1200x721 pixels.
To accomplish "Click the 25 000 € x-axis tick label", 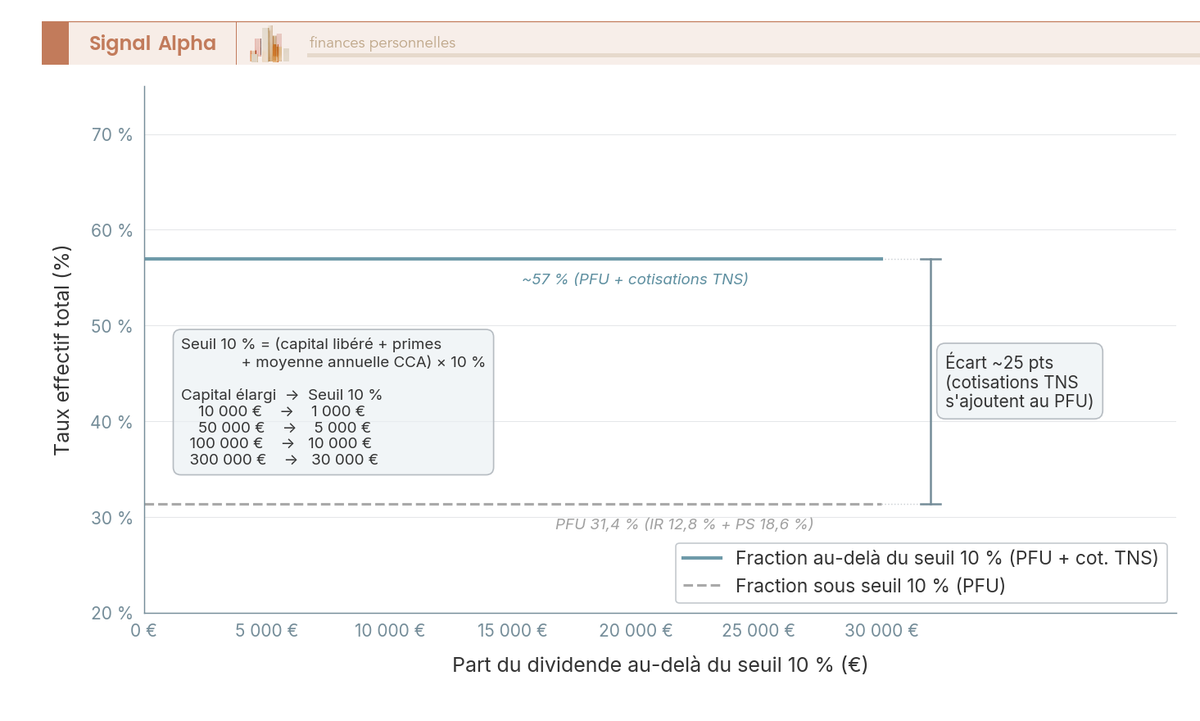I will click(759, 631).
